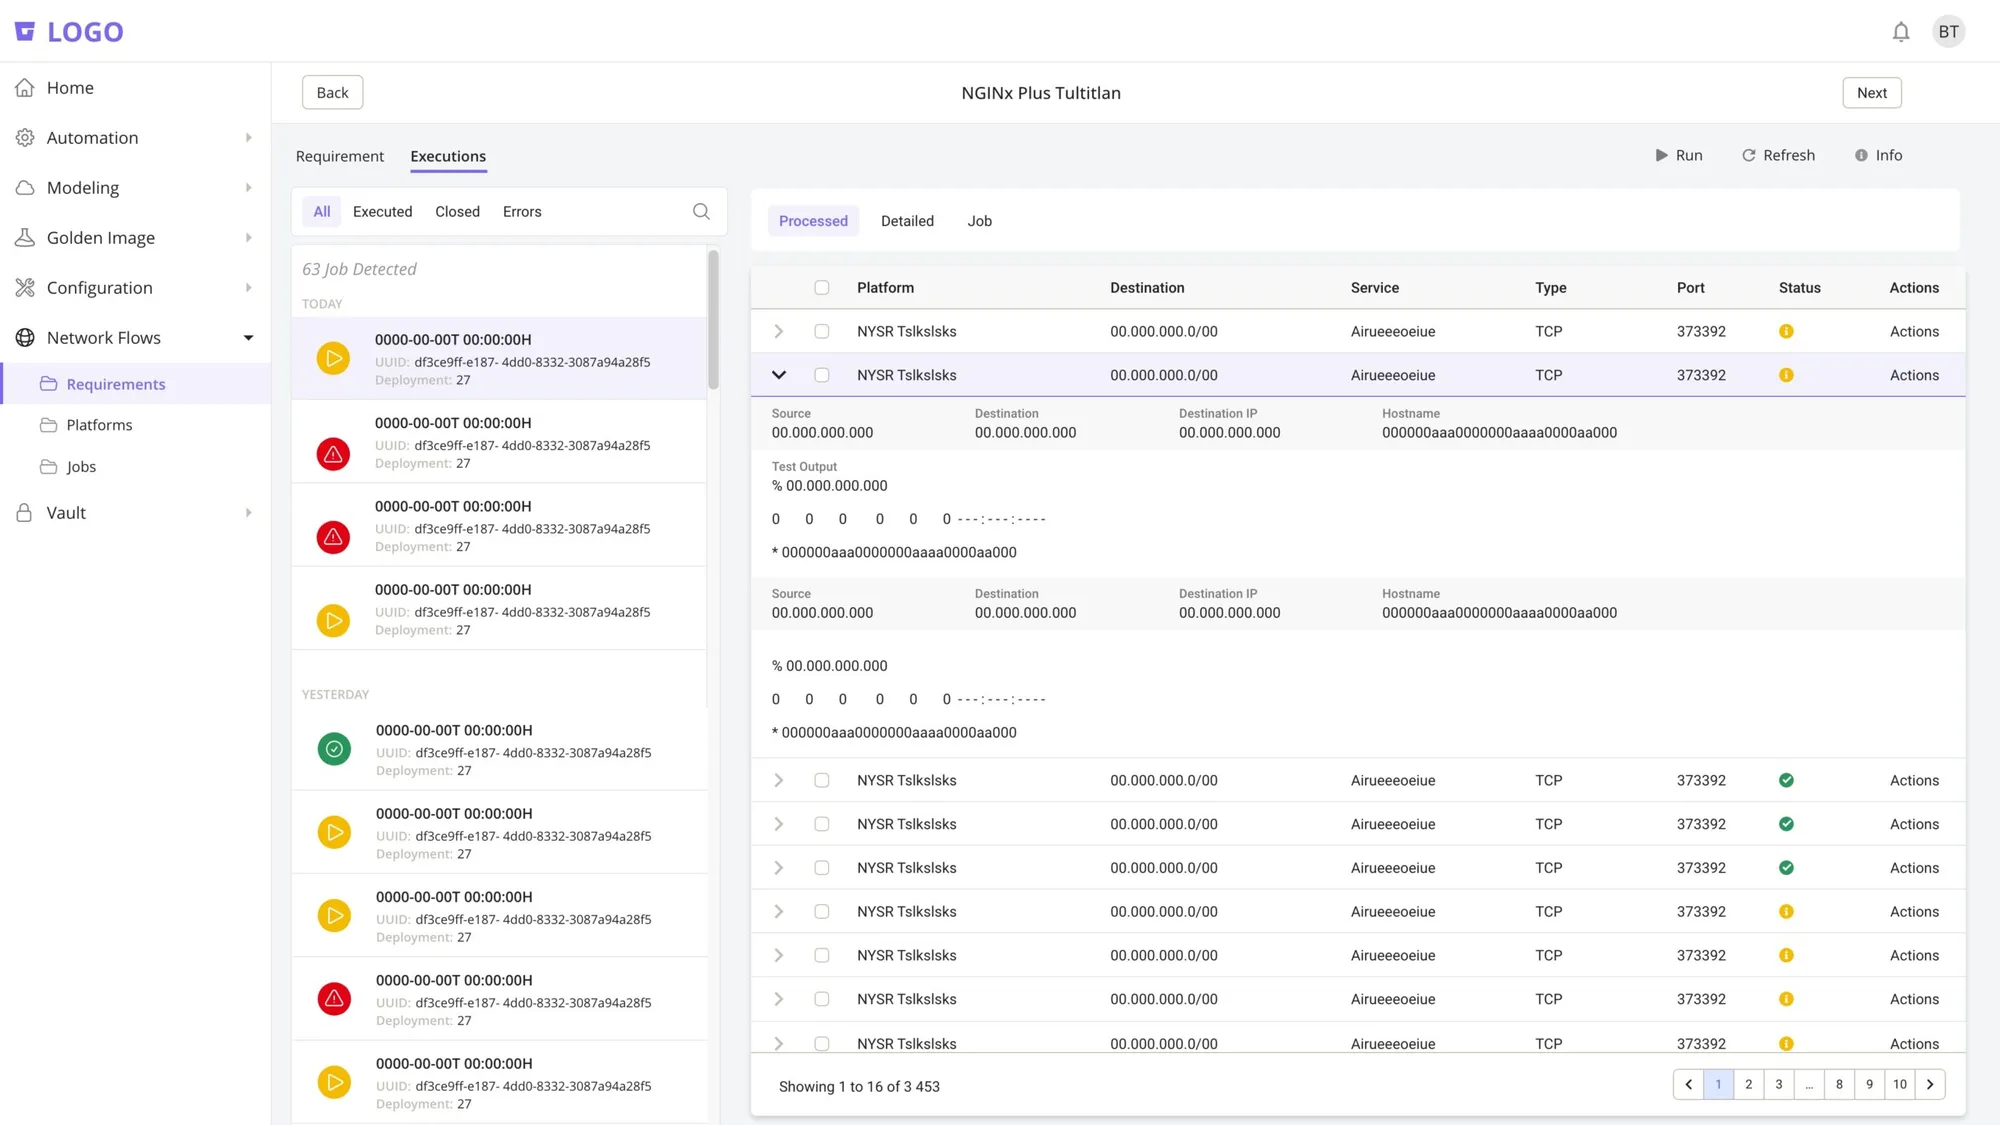This screenshot has height=1125, width=2000.
Task: Select the Executions tab
Action: pos(448,156)
